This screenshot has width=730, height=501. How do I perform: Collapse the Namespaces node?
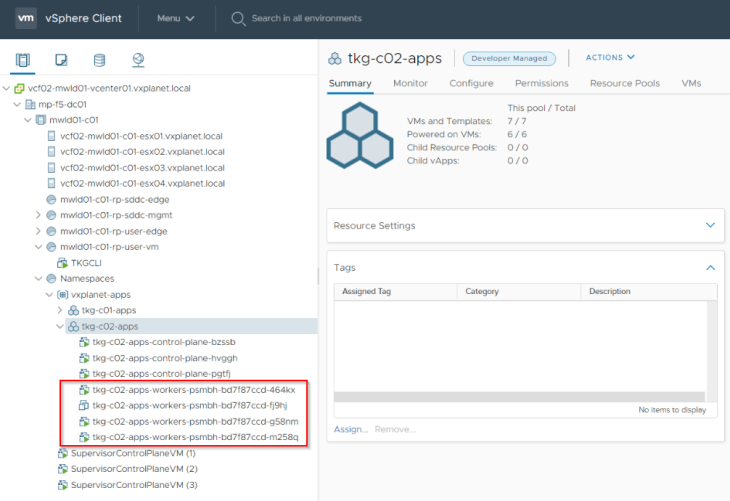pos(39,278)
